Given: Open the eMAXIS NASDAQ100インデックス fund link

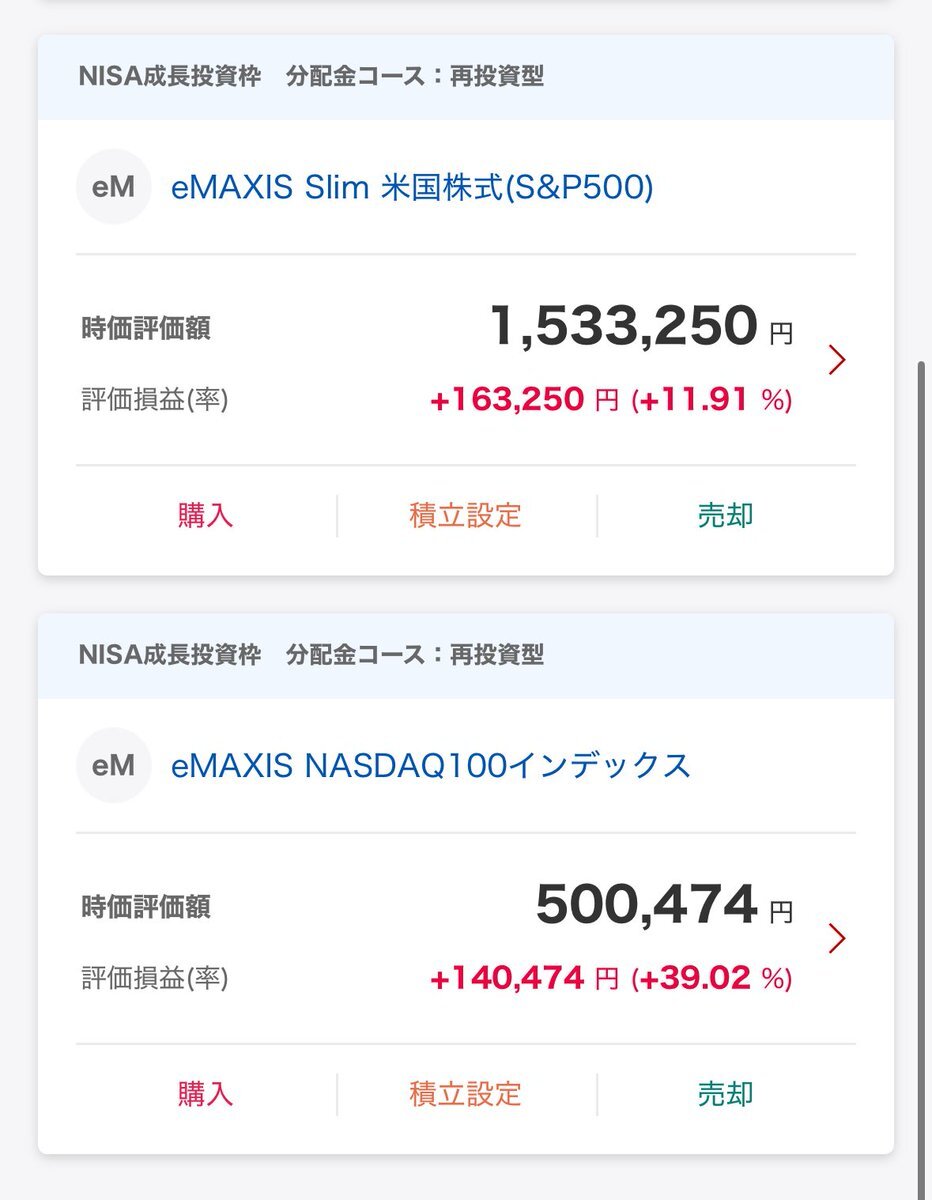Looking at the screenshot, I should pos(431,766).
